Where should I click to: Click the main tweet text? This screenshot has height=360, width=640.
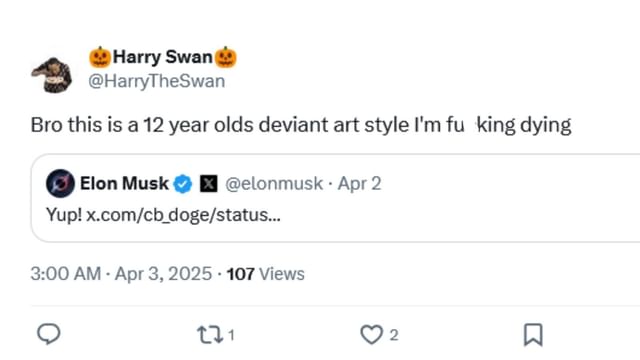[x=301, y=125]
